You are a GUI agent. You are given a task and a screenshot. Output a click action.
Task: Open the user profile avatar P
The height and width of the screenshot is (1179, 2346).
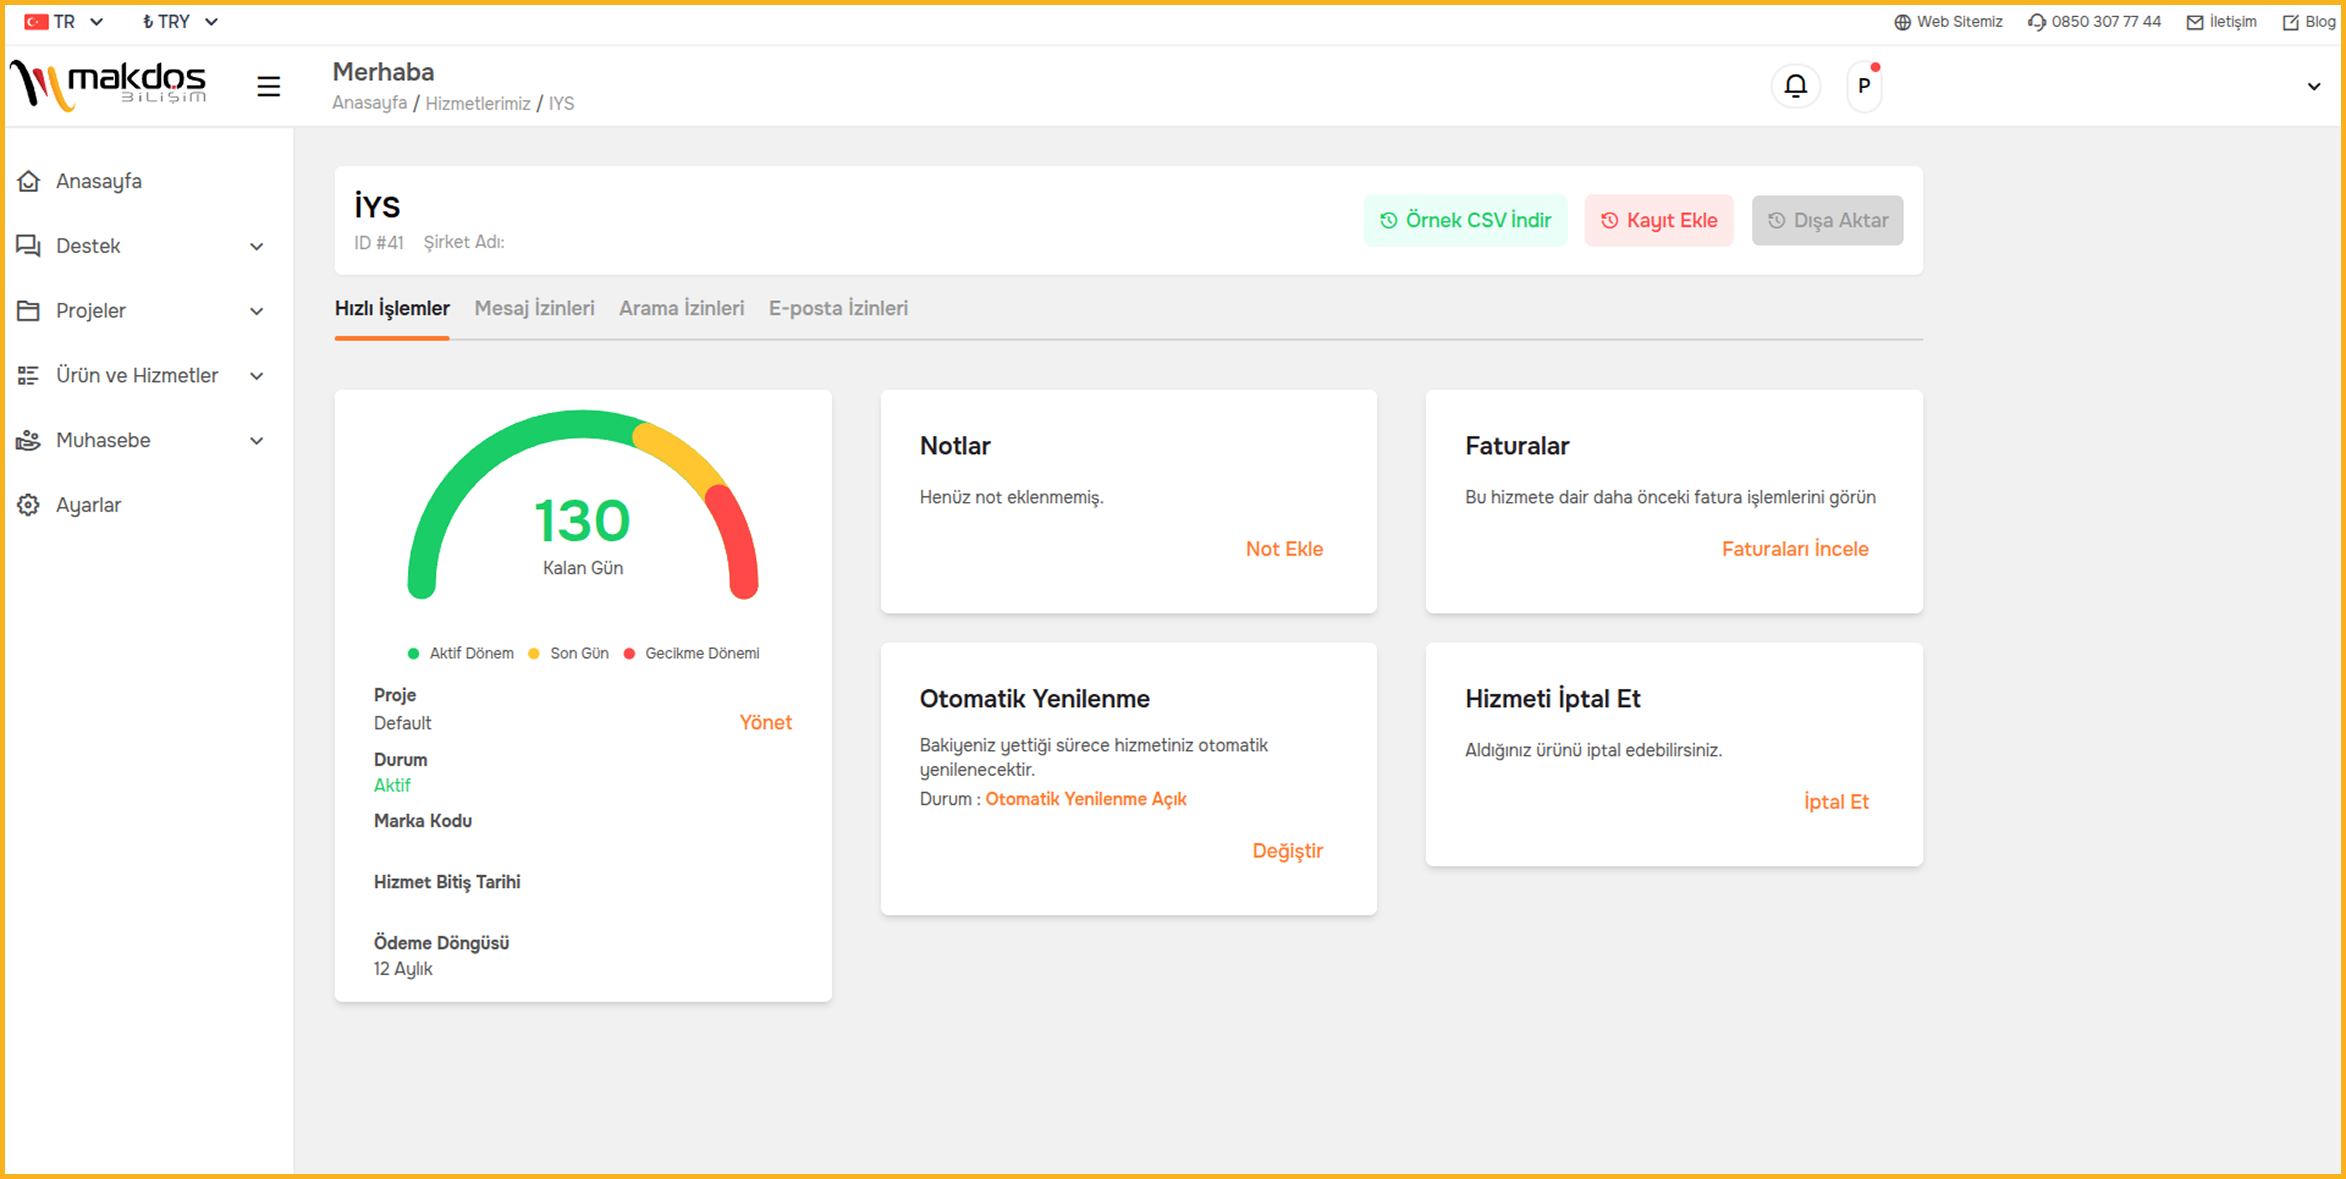[1863, 86]
